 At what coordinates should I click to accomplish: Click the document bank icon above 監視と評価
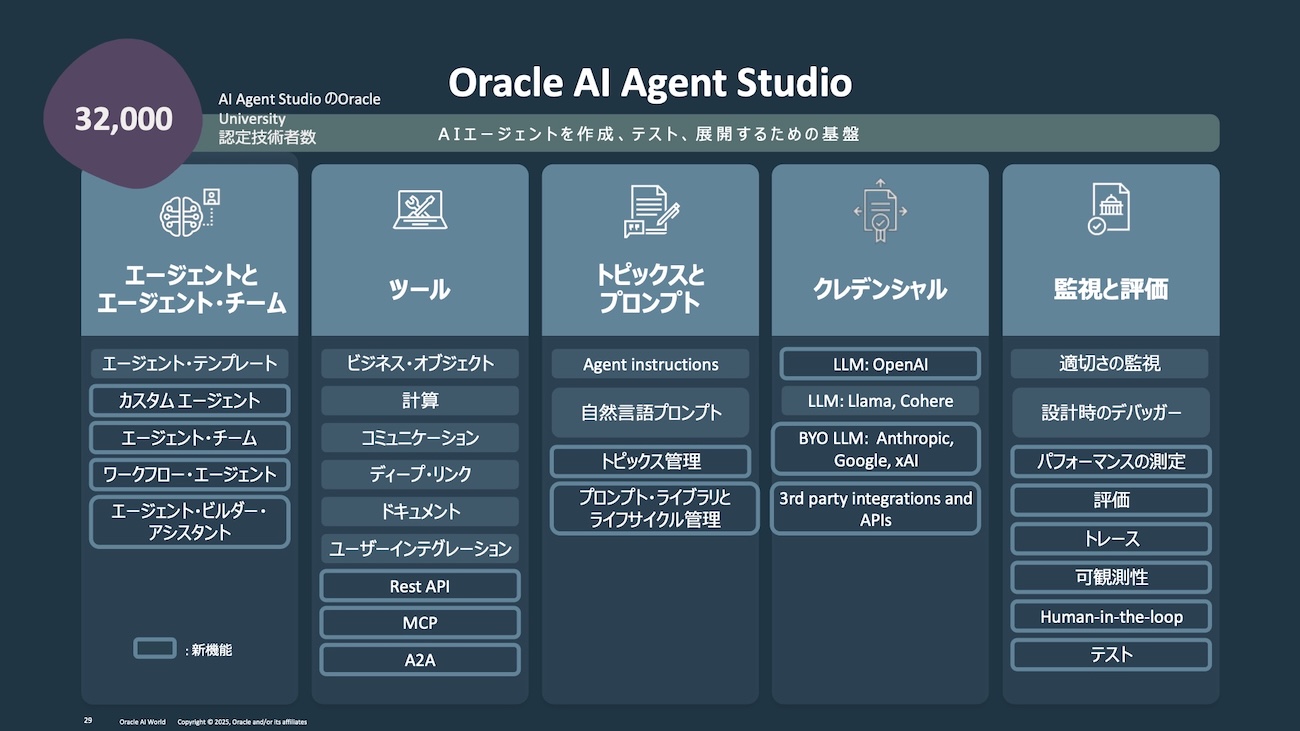tap(1110, 209)
